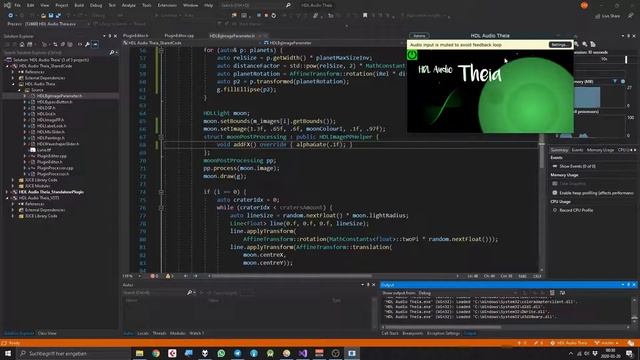Collapse the HDL Audio Theia_SharedCode project node
This screenshot has height=360, width=640.
(7, 66)
